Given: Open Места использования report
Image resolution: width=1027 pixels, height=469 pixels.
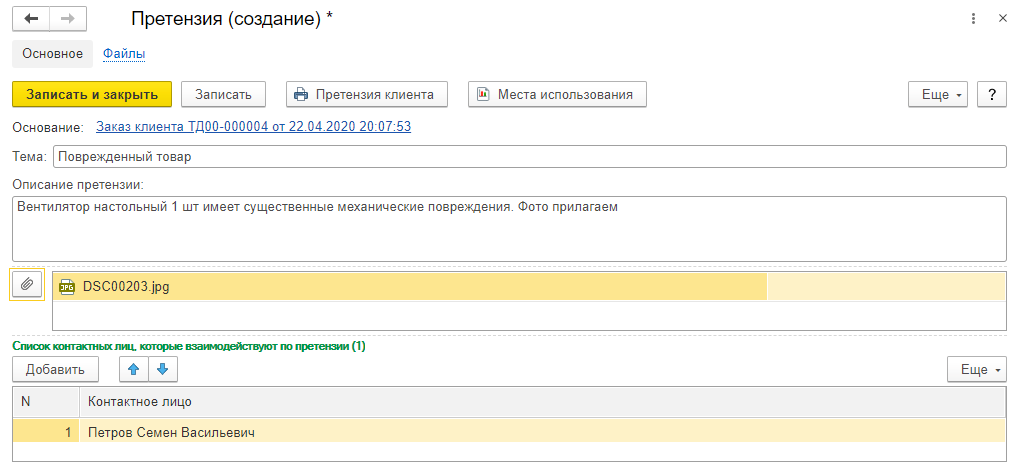Looking at the screenshot, I should (557, 94).
